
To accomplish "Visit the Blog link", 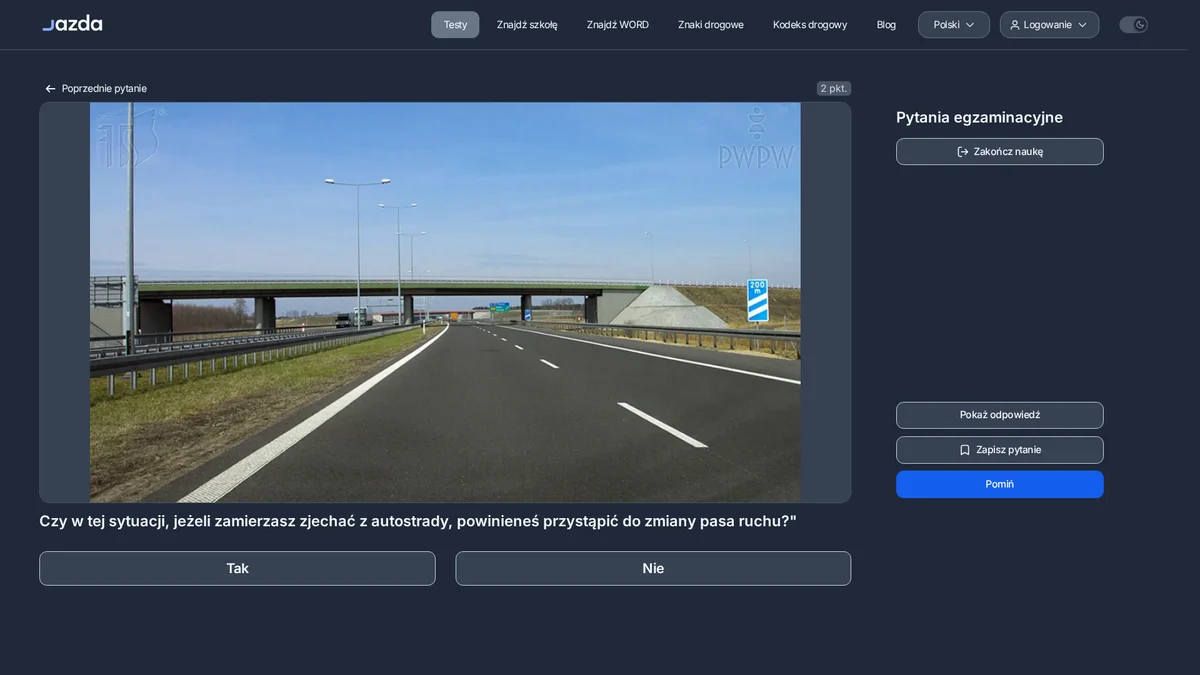I will click(x=886, y=25).
